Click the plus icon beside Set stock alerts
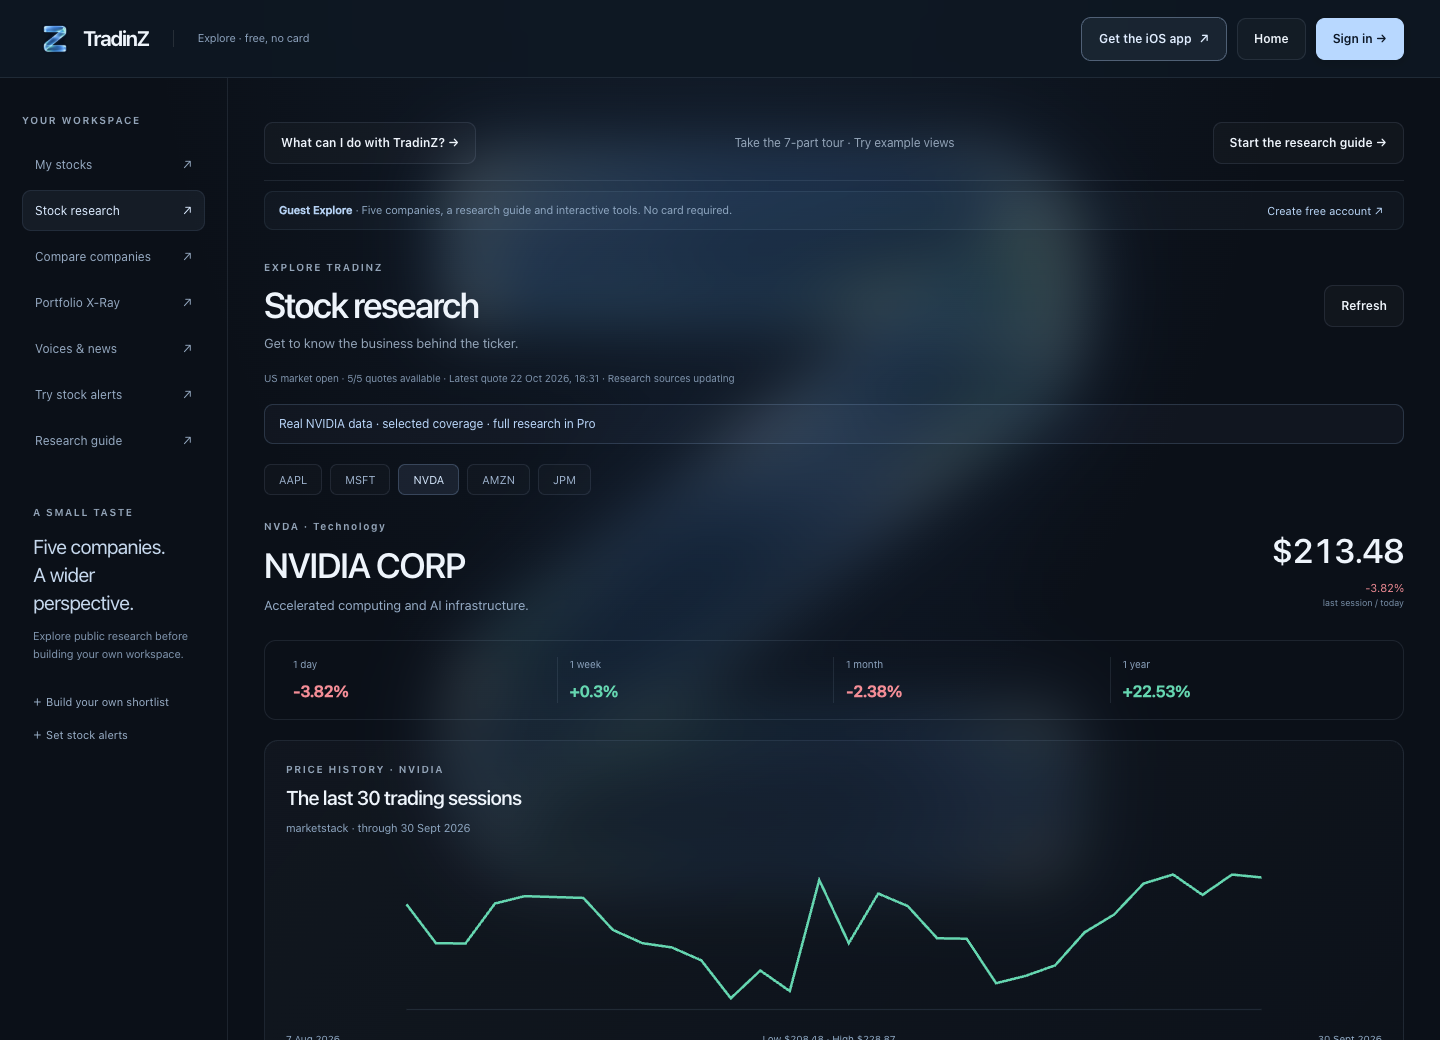The image size is (1440, 1040). (37, 735)
